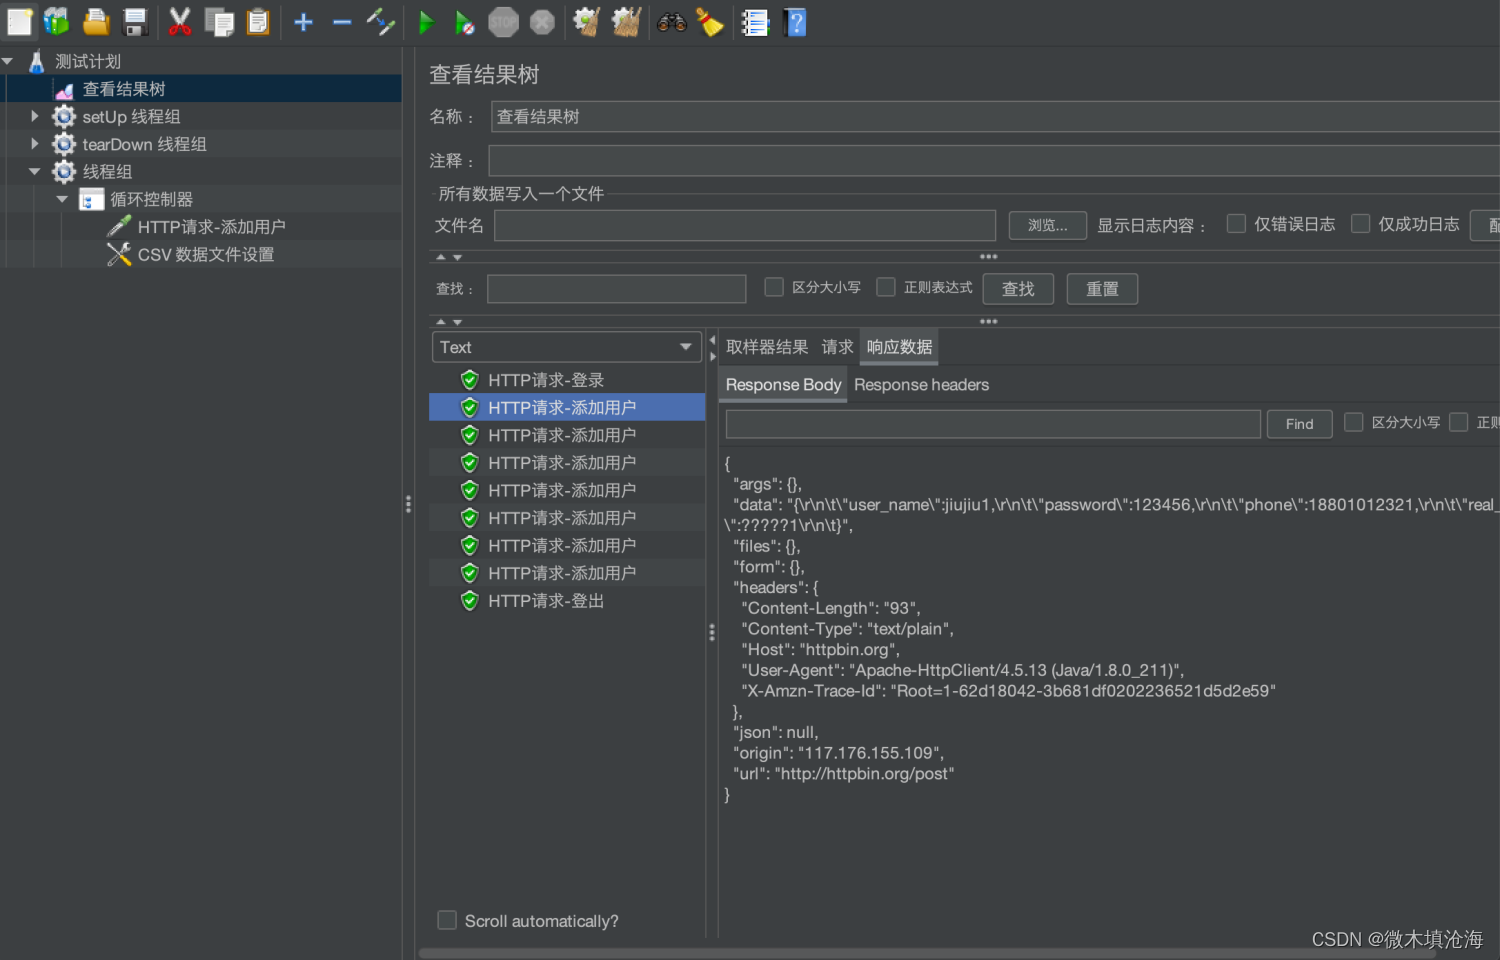Enable the 仅成功日志 checkbox
1500x960 pixels.
1361,223
